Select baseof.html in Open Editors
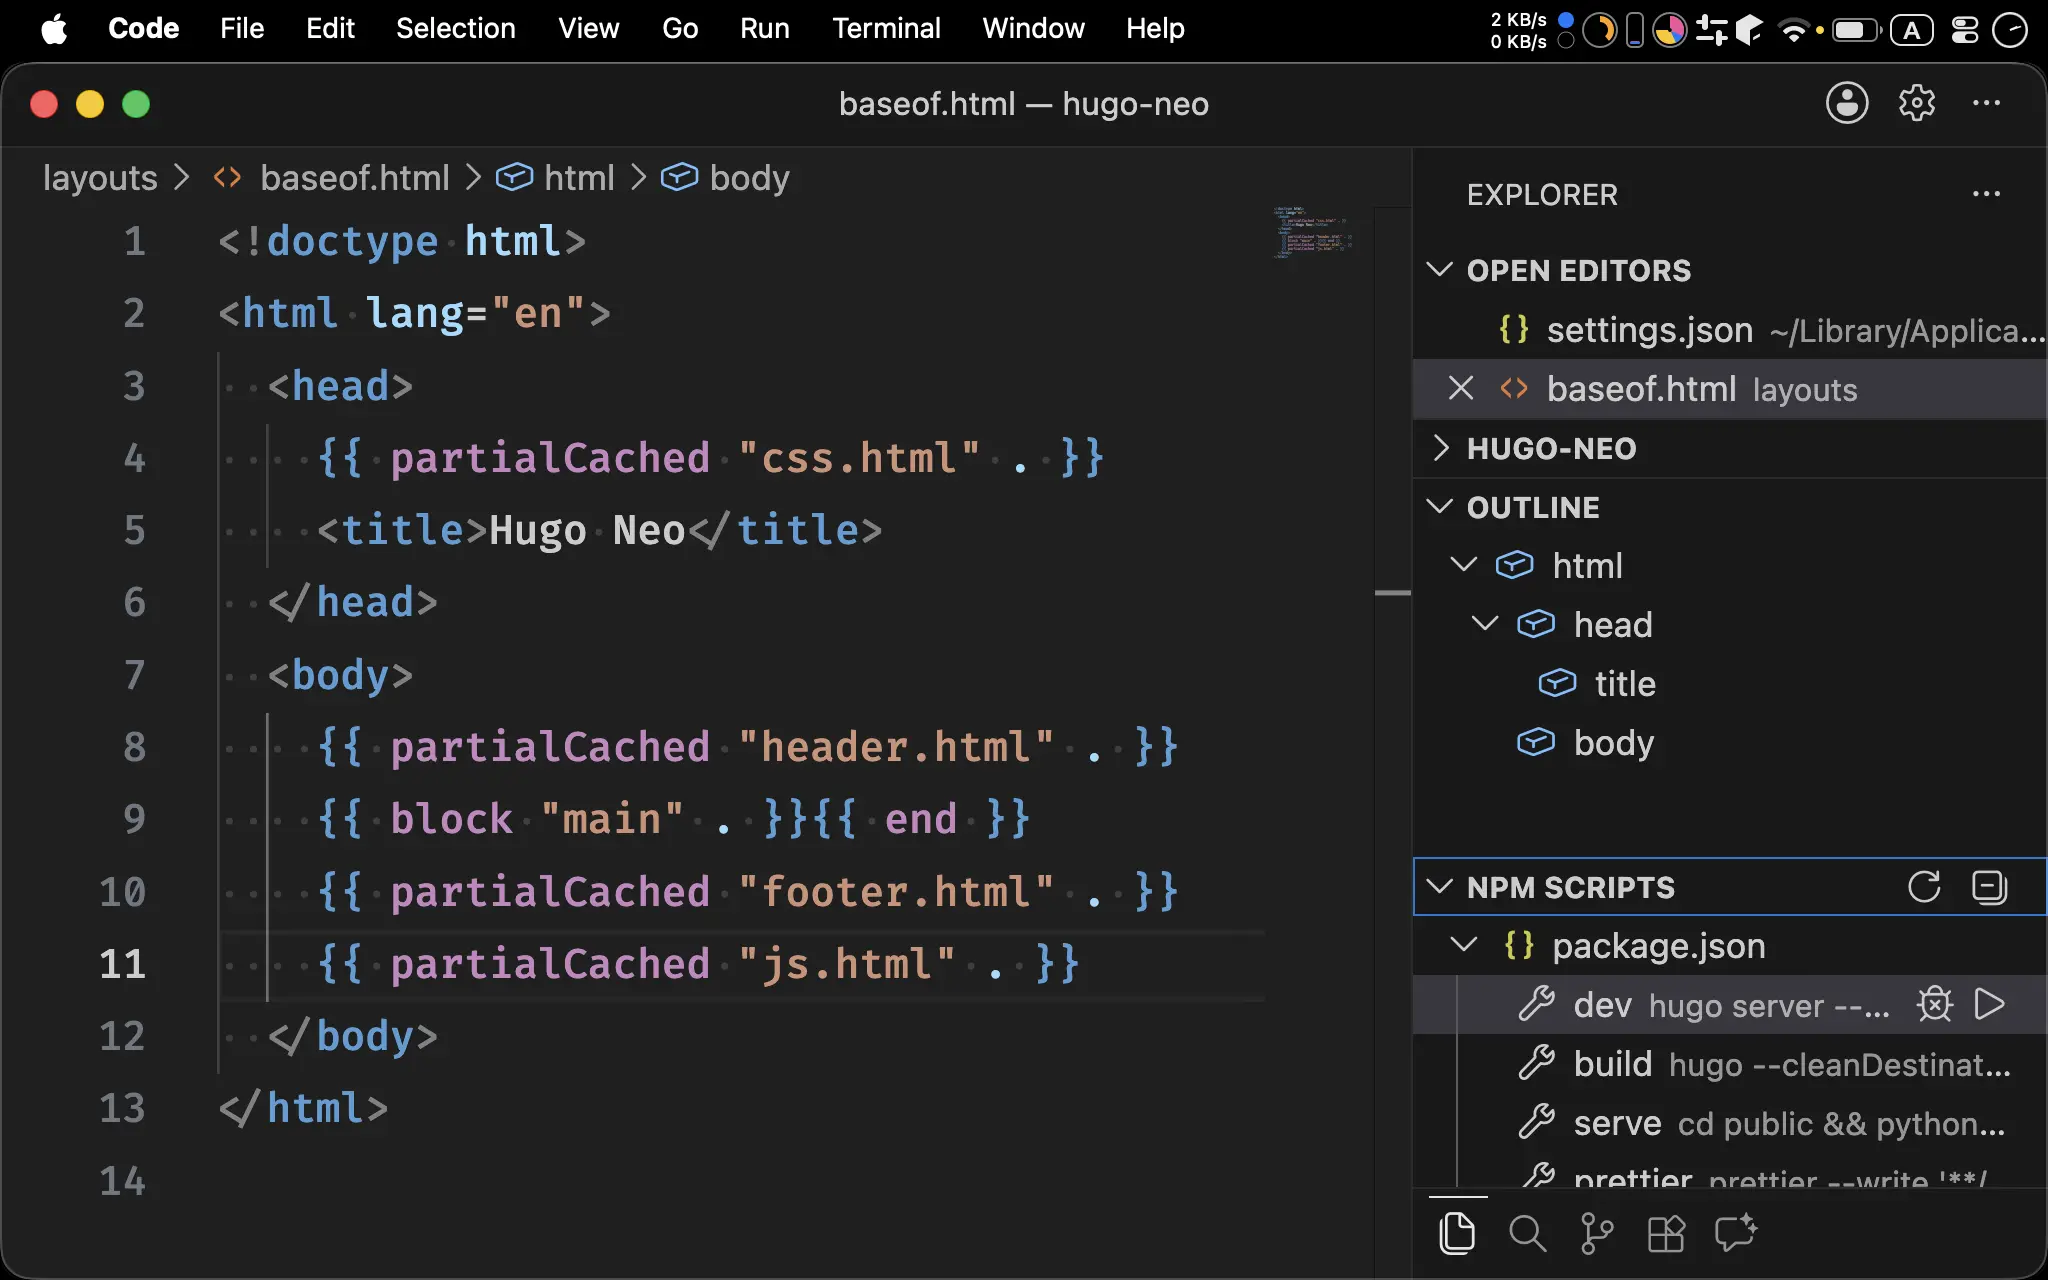 pos(1730,388)
